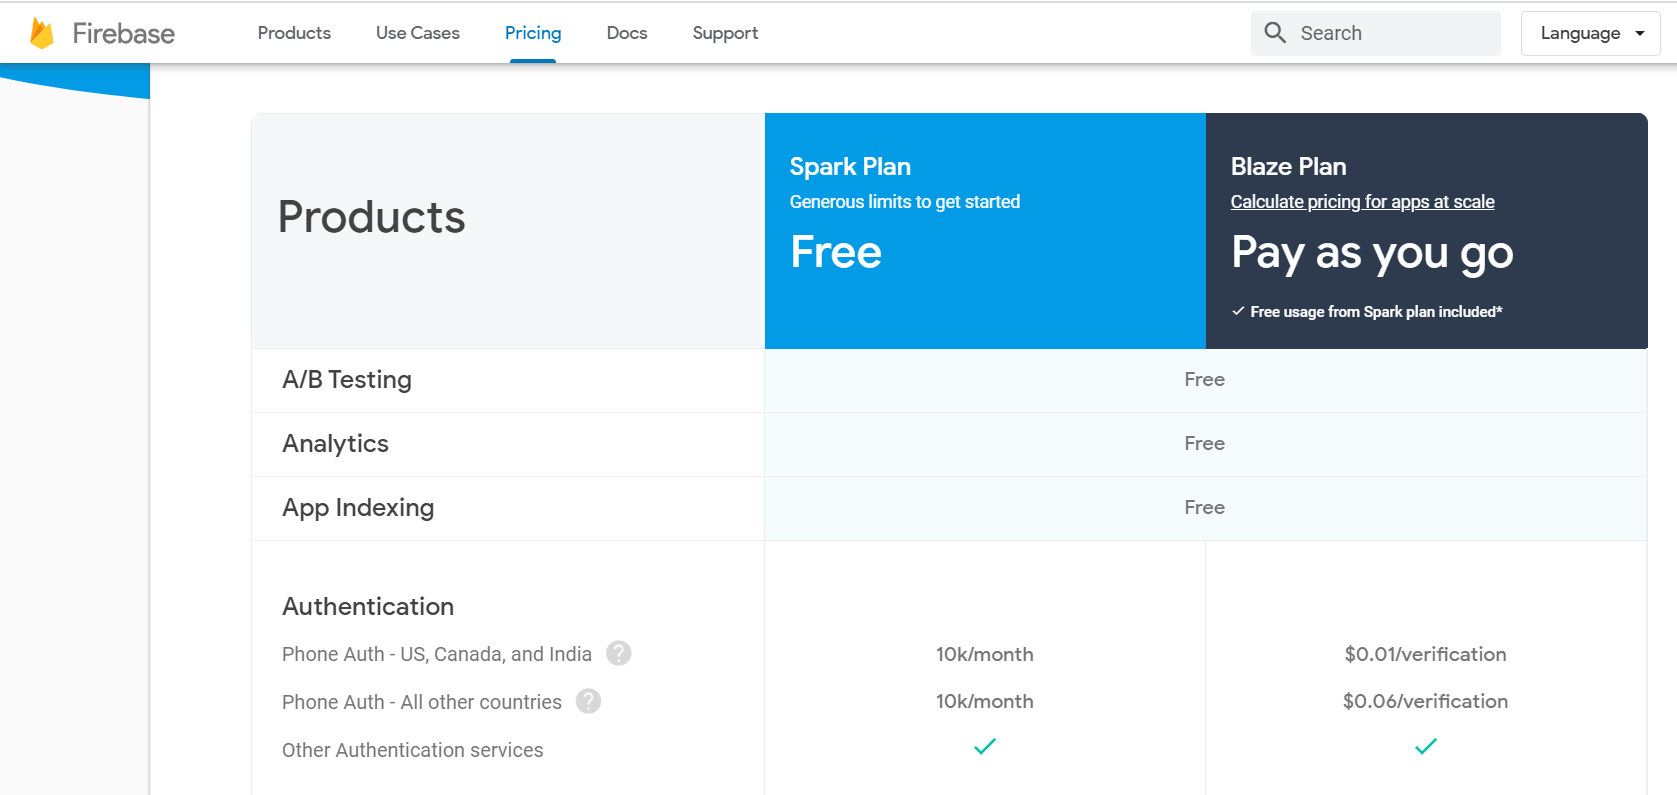Click the Spark Plan heading
This screenshot has width=1677, height=795.
pyautogui.click(x=850, y=167)
